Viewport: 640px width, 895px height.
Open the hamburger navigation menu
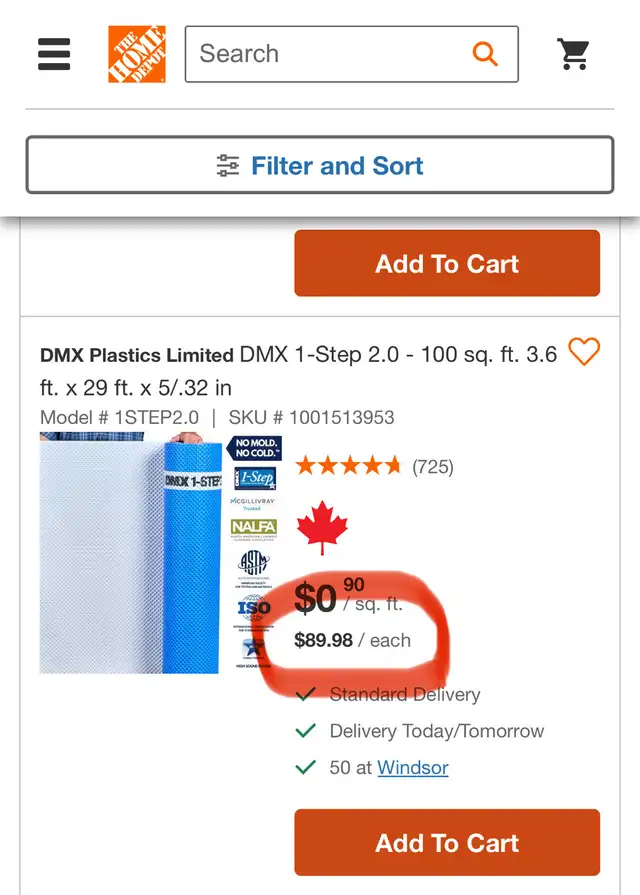pyautogui.click(x=54, y=54)
